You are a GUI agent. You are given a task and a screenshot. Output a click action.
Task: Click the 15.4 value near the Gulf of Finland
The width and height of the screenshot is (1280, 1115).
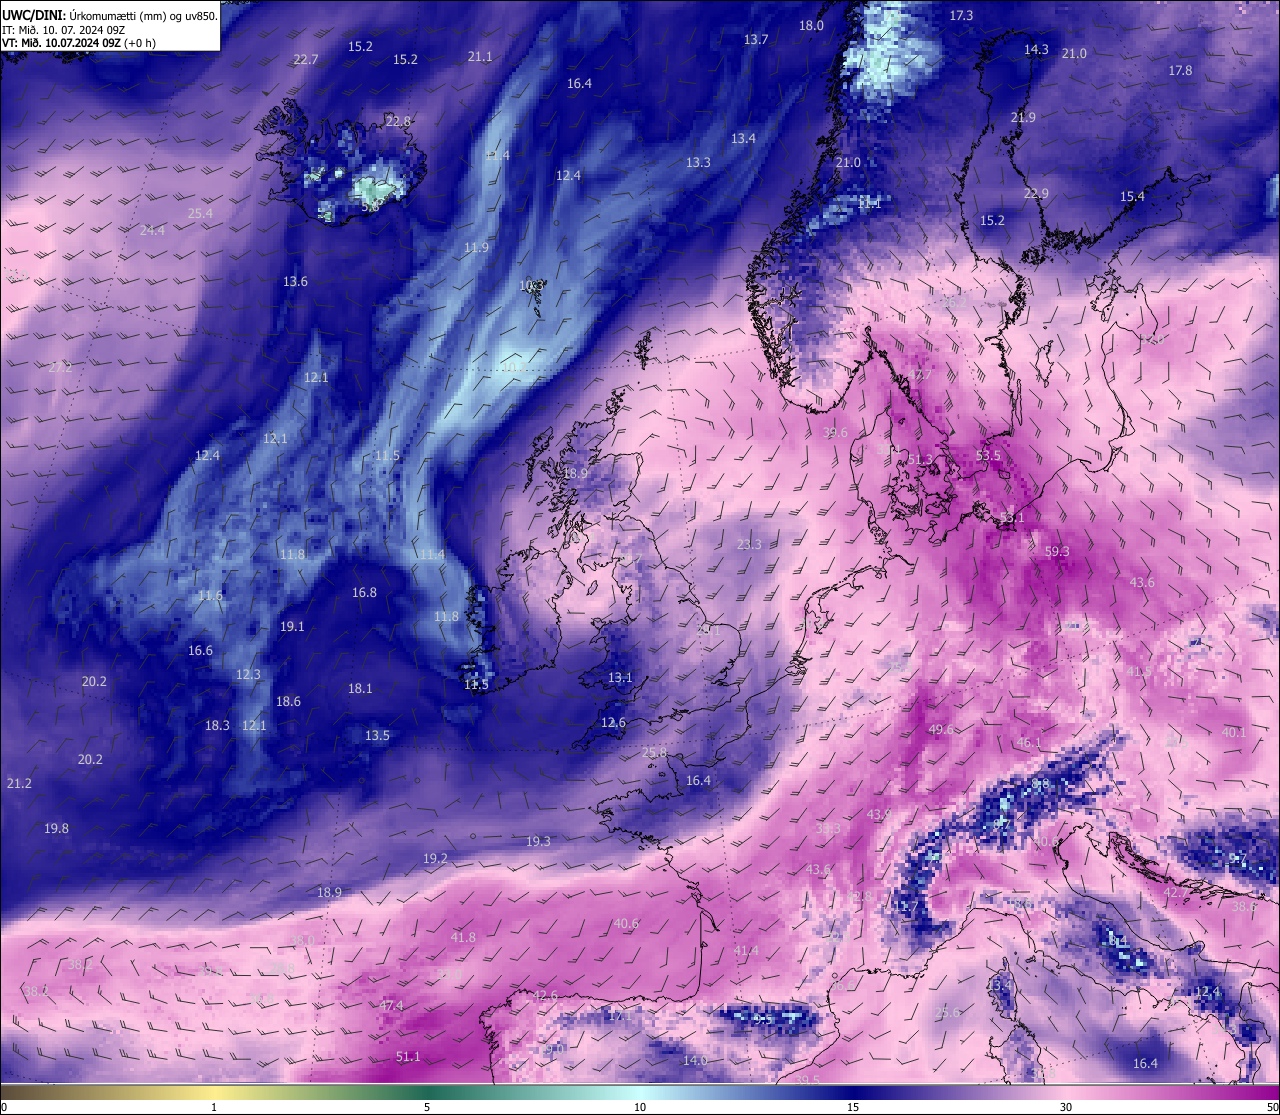[1132, 197]
